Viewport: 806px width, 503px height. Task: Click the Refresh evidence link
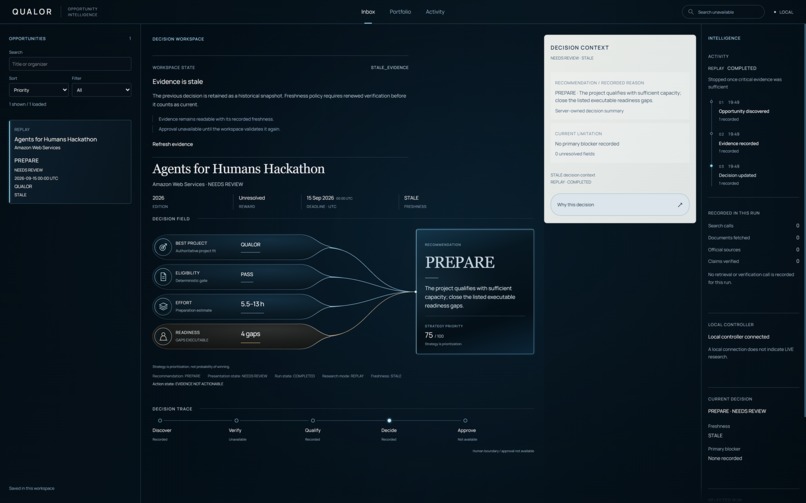pyautogui.click(x=173, y=144)
